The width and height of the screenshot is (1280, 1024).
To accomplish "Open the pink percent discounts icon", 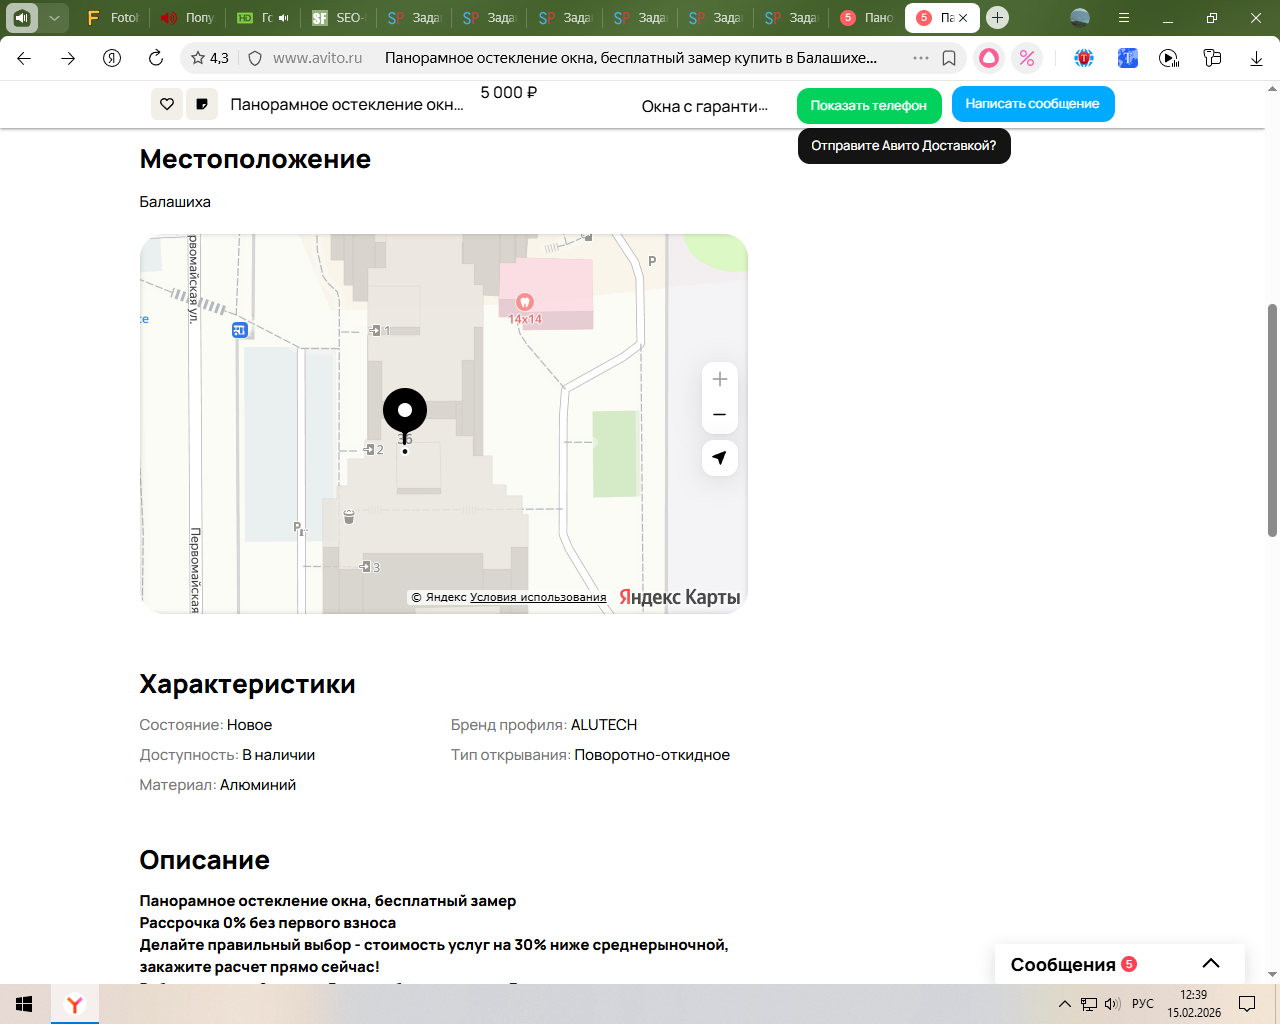I will 1027,58.
